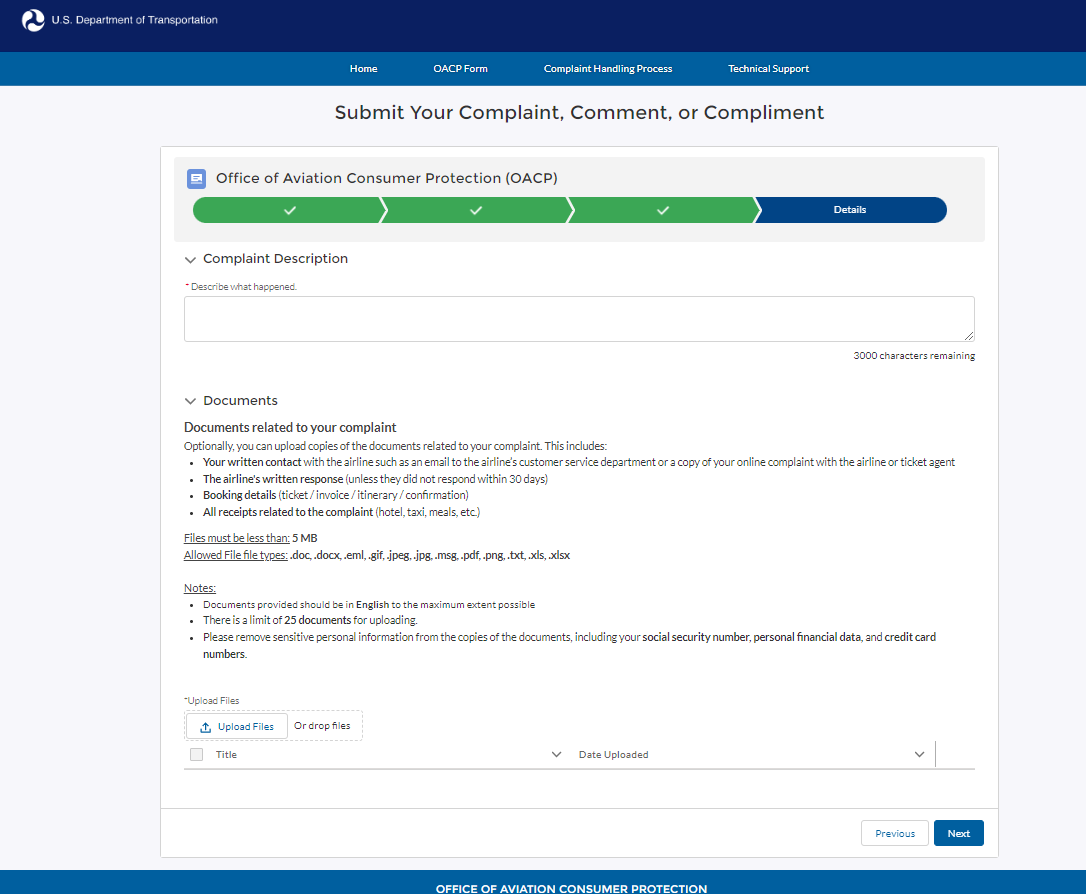Click the OACP form document icon
This screenshot has height=894, width=1086.
click(x=197, y=179)
